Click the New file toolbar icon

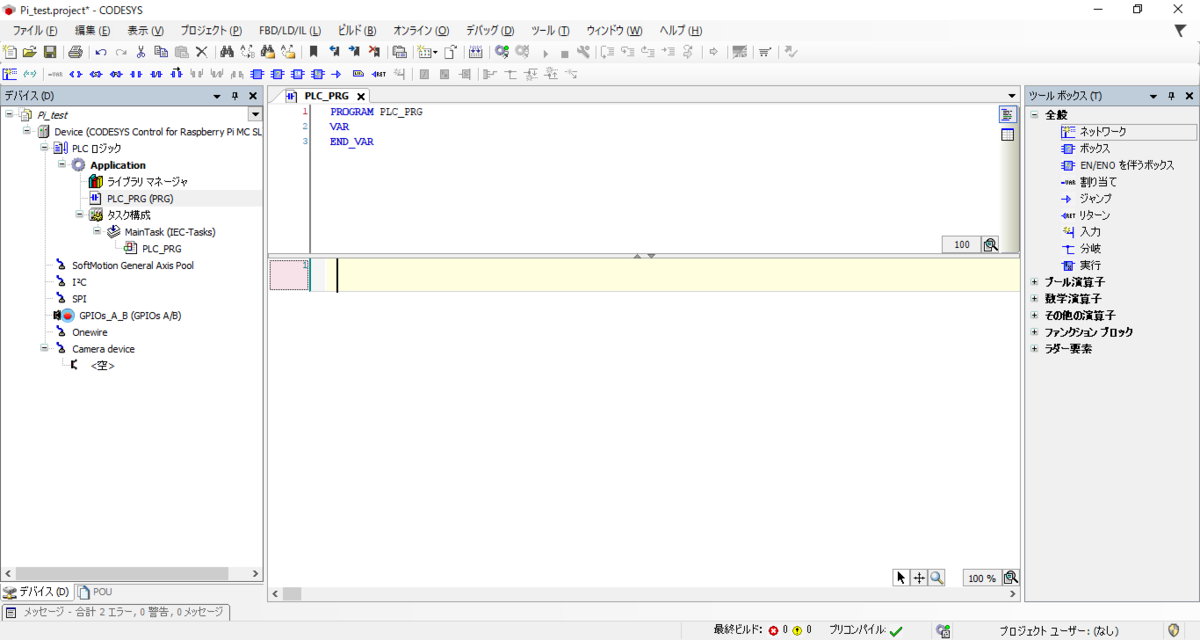click(10, 52)
